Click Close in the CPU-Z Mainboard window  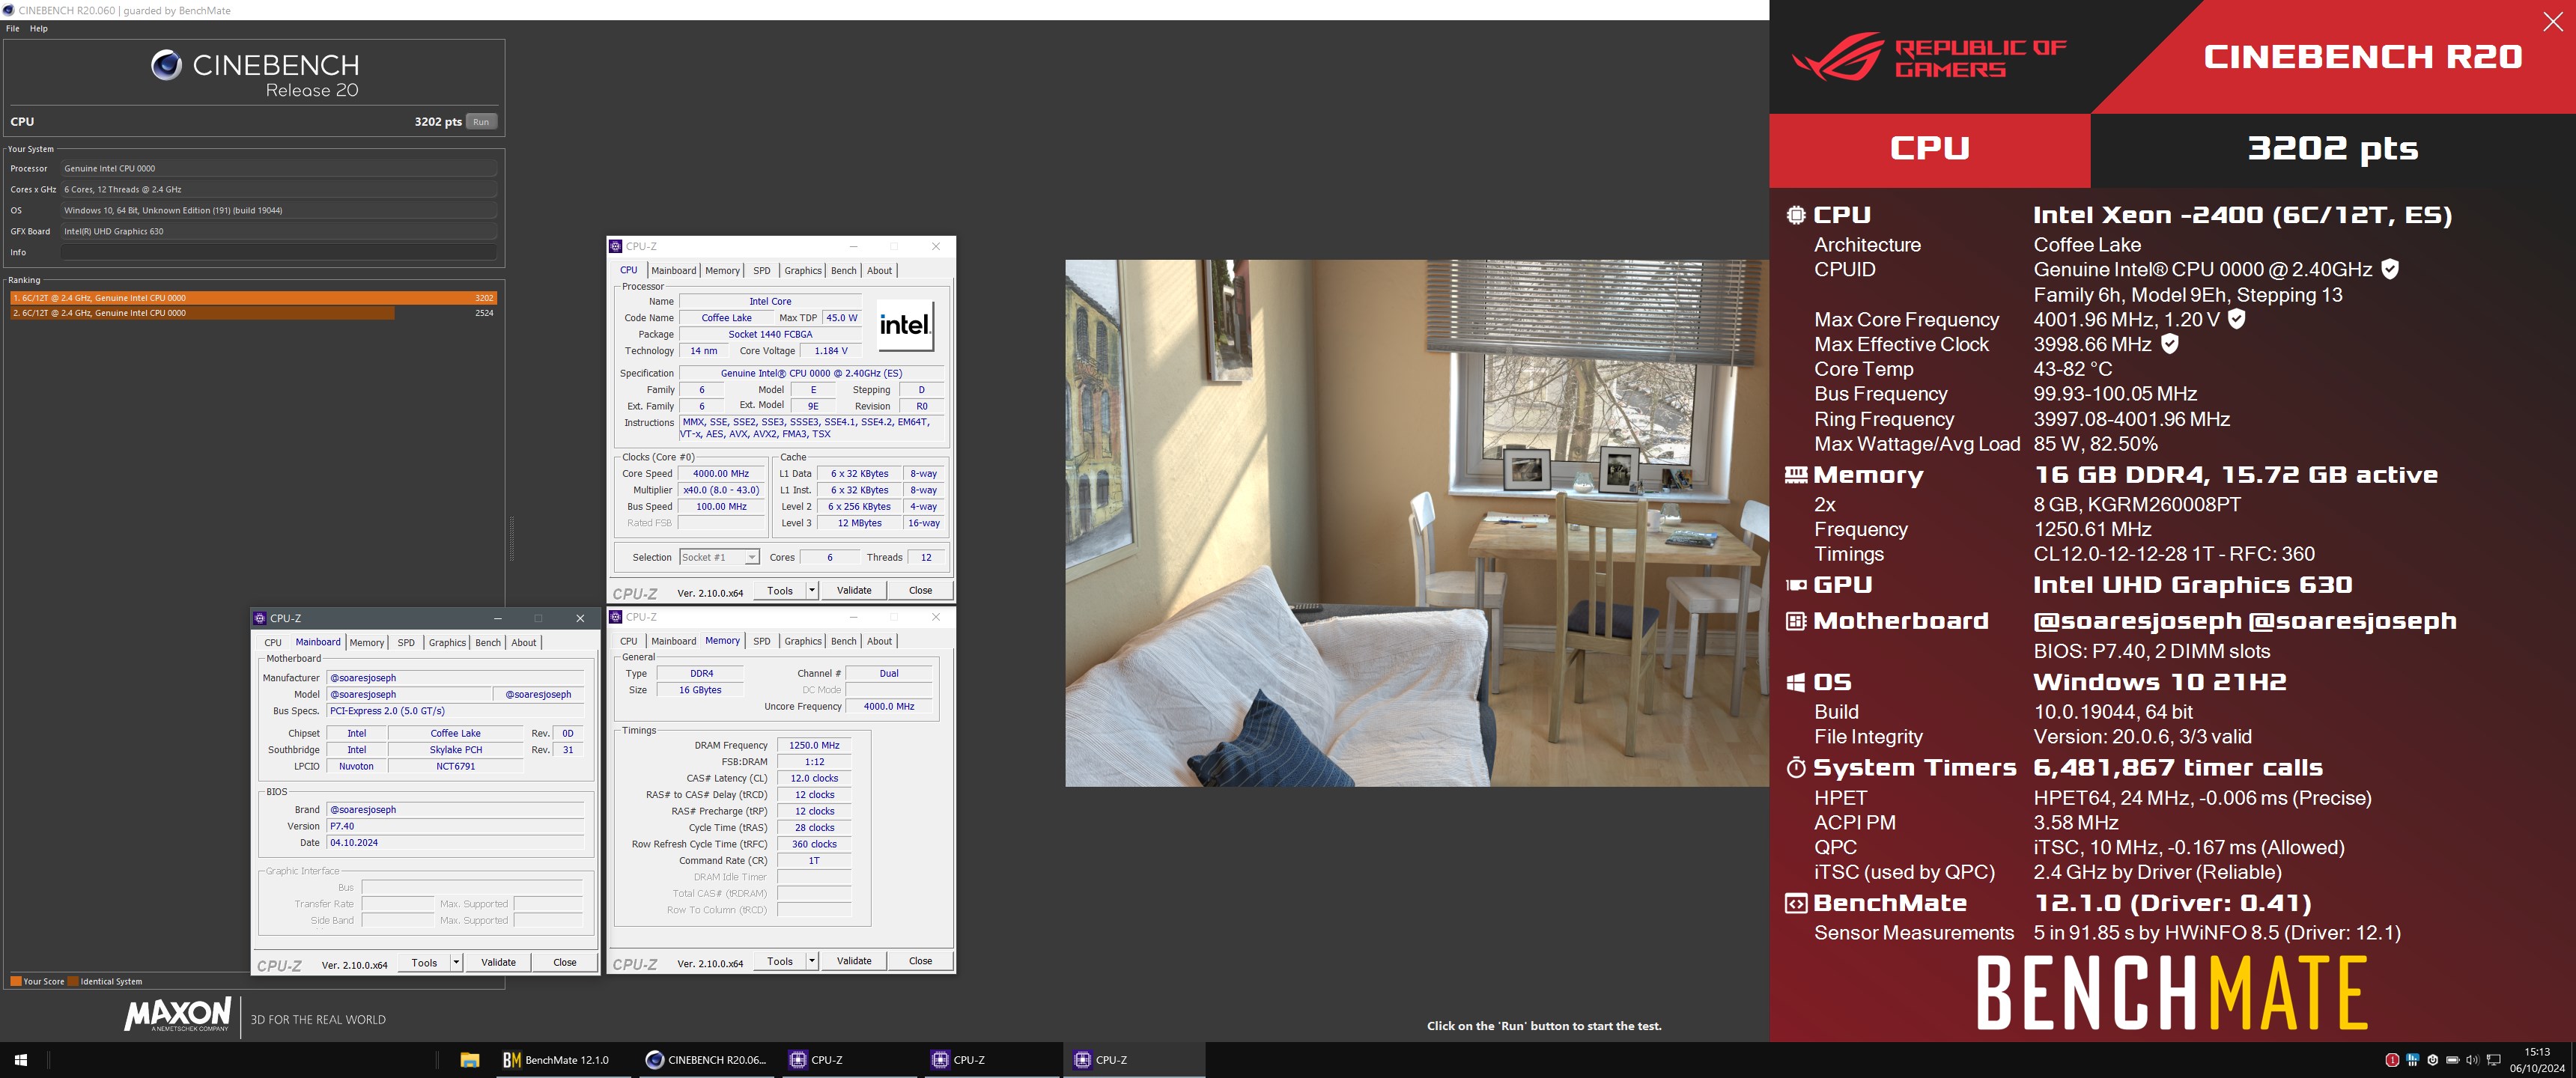pos(565,963)
